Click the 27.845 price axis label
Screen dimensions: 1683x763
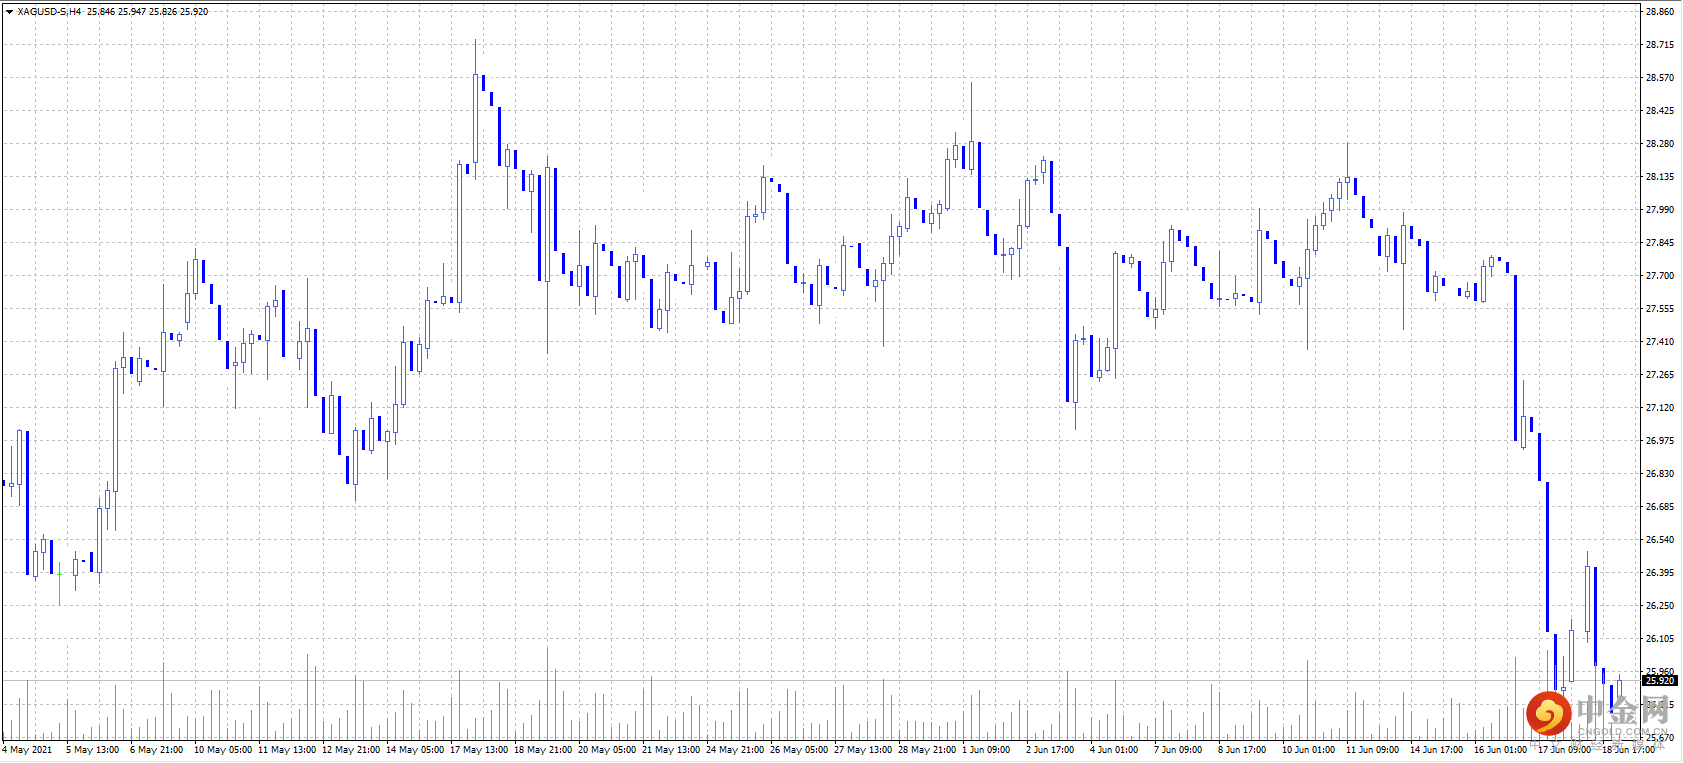tap(1660, 243)
